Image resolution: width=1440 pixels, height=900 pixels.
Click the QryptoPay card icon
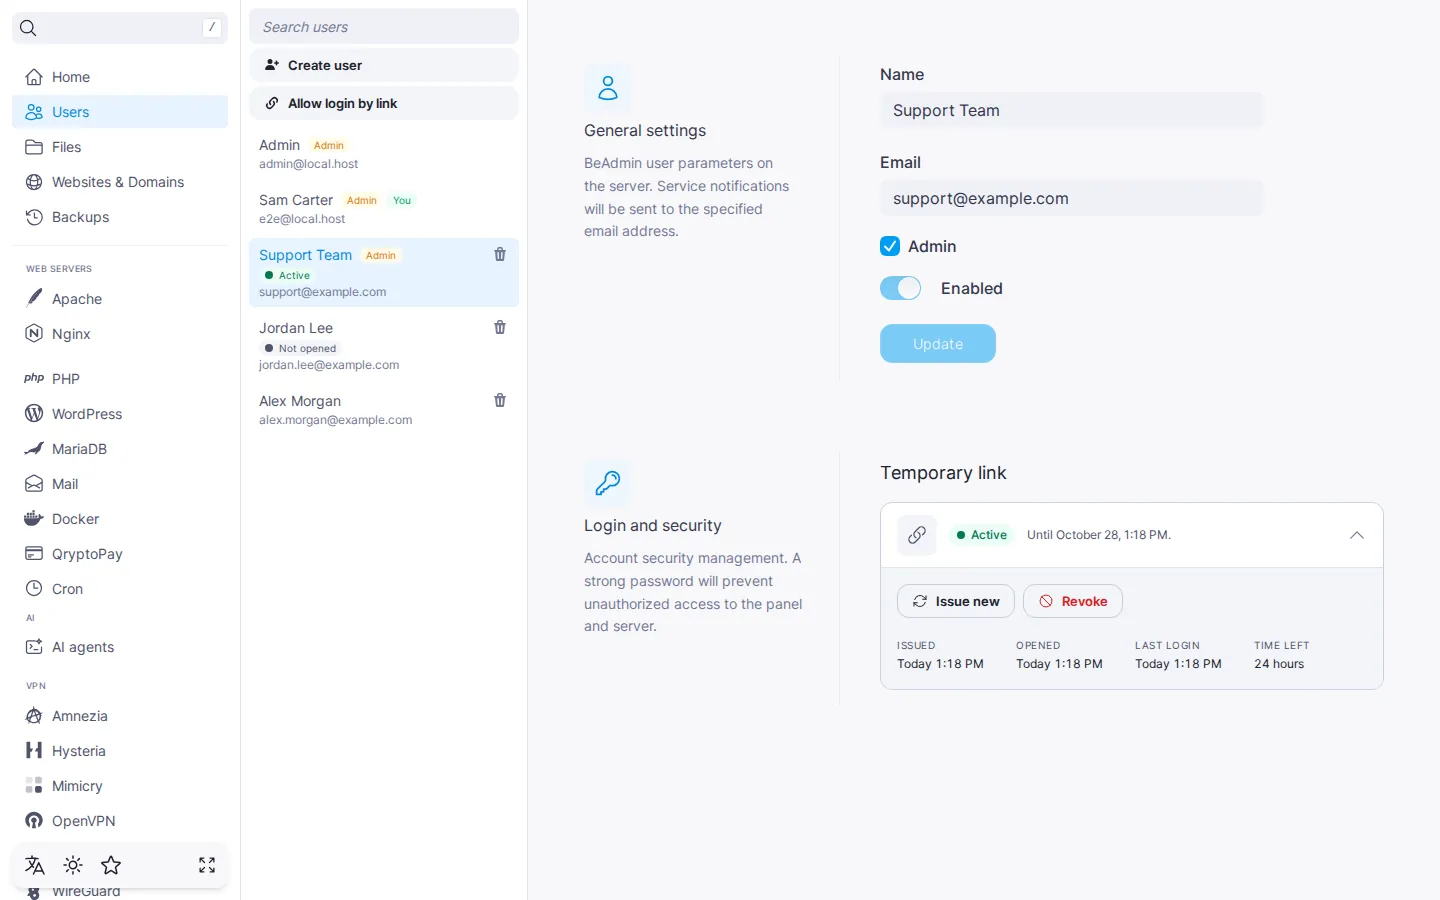34,554
